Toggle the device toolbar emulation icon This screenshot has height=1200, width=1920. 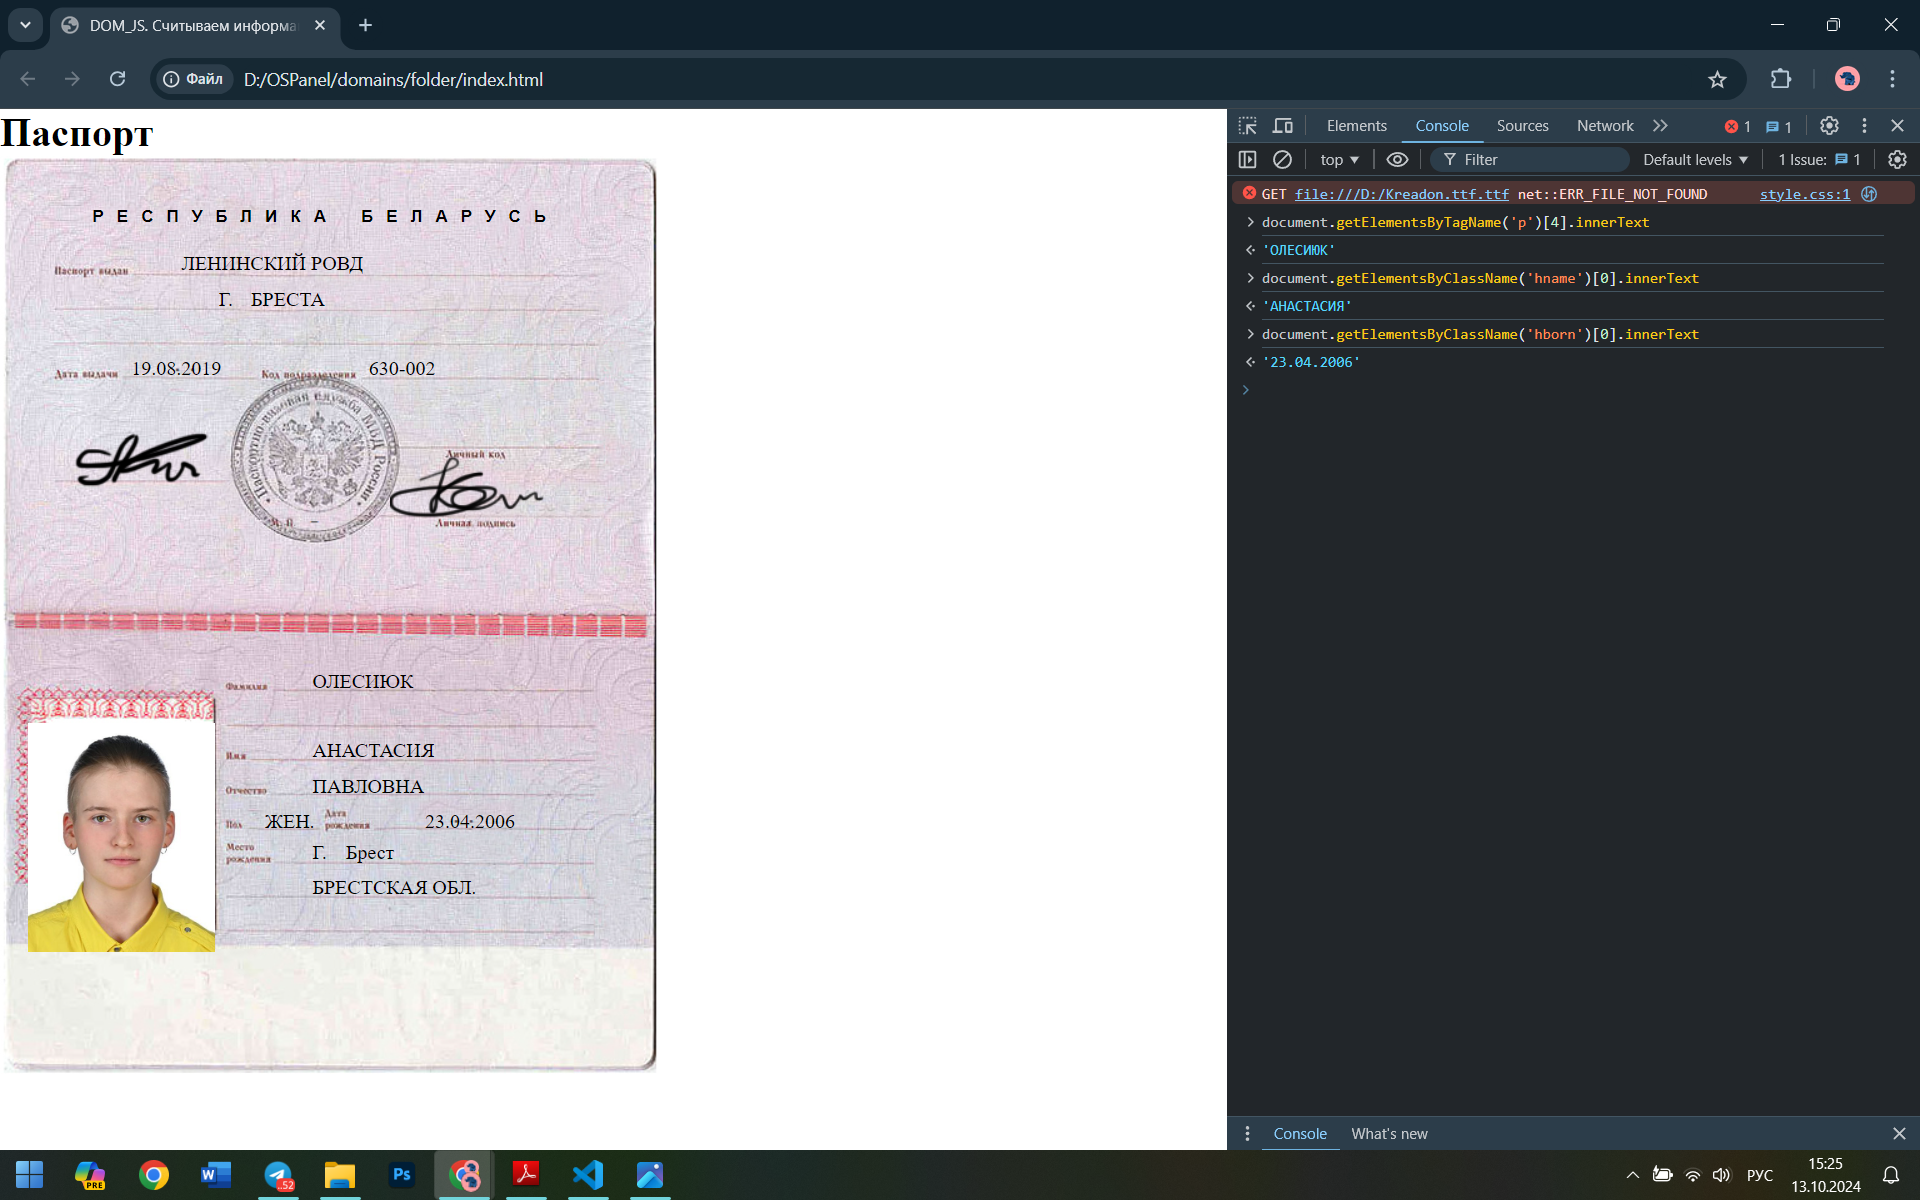[x=1283, y=126]
